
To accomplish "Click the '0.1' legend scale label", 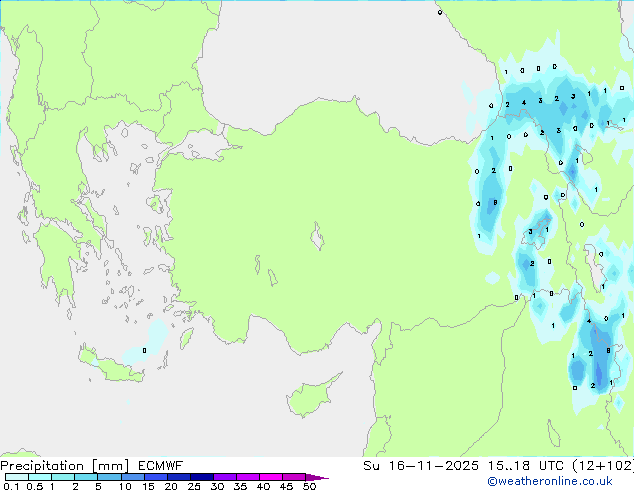I will [x=11, y=486].
